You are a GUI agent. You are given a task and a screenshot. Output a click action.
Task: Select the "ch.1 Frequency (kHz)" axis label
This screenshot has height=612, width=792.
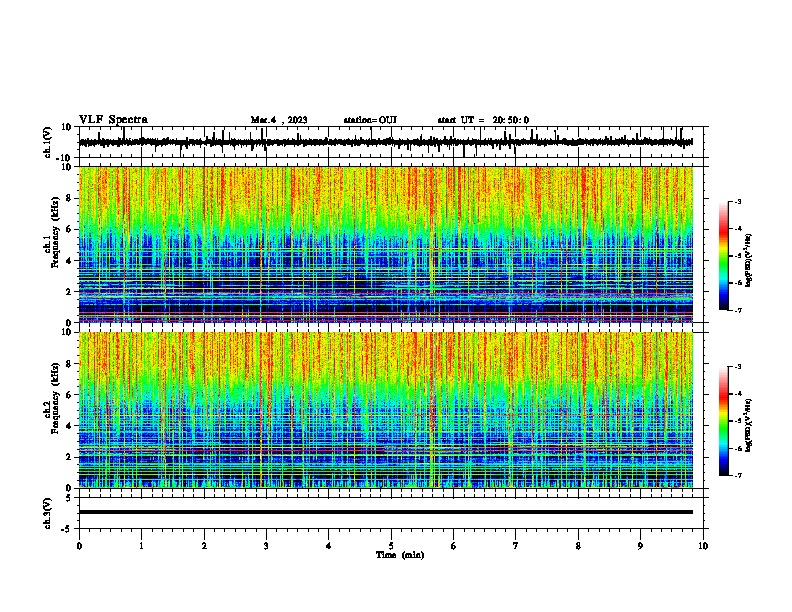[52, 232]
